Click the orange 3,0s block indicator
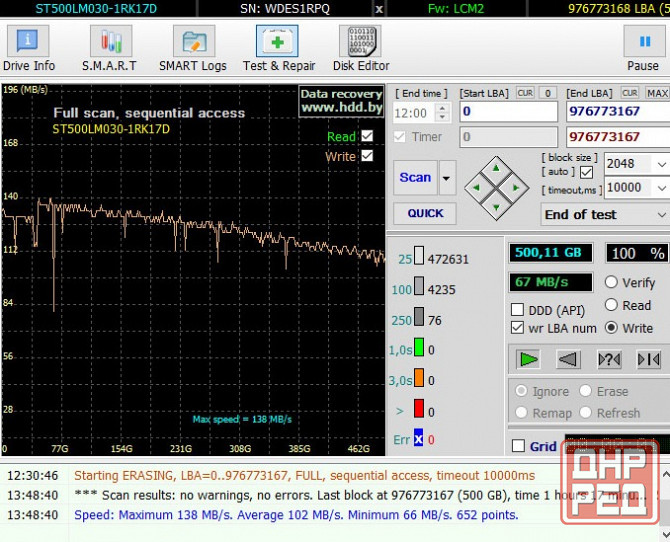The width and height of the screenshot is (670, 542). 419,377
